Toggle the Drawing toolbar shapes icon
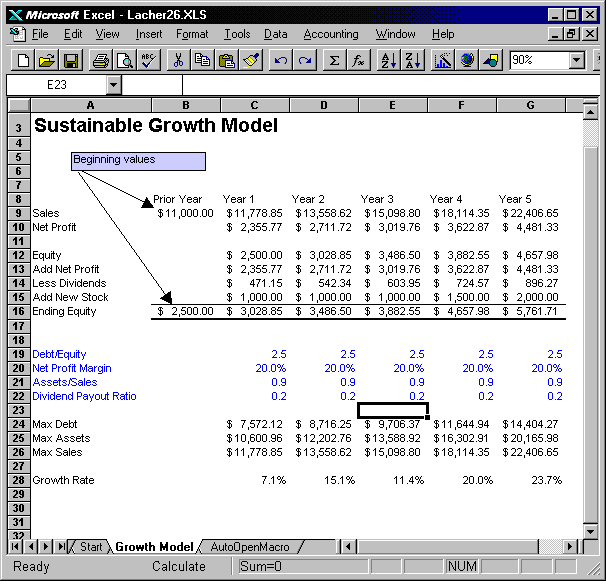Screen dimensions: 606x581 491,60
